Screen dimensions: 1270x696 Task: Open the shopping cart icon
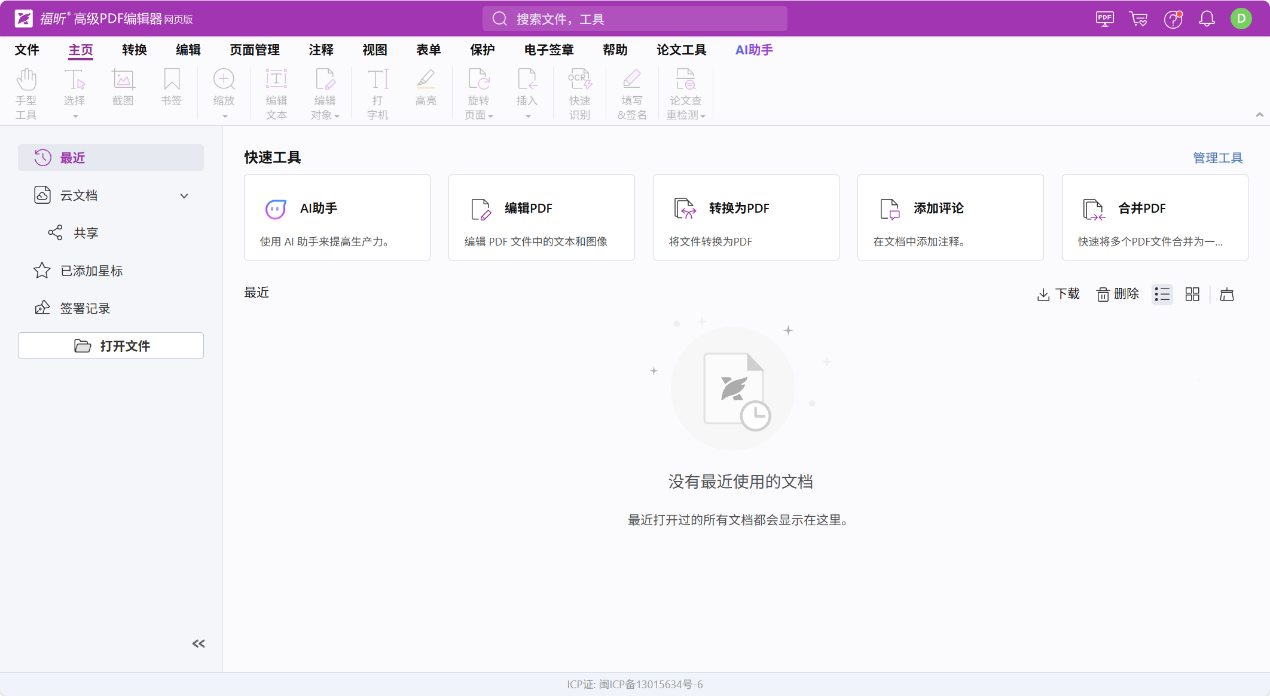tap(1138, 18)
